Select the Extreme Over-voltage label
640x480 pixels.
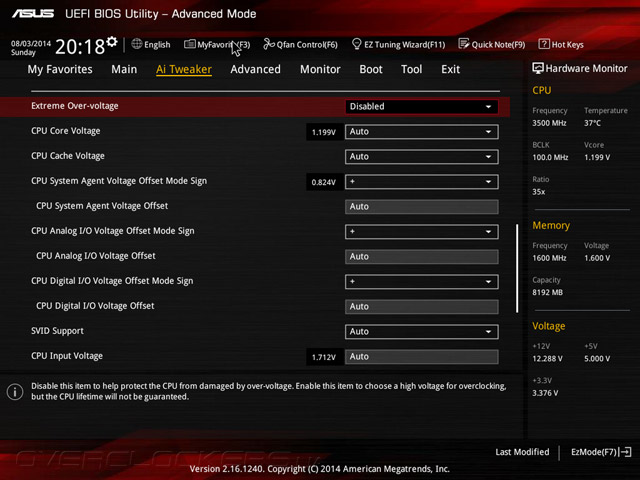pyautogui.click(x=75, y=106)
